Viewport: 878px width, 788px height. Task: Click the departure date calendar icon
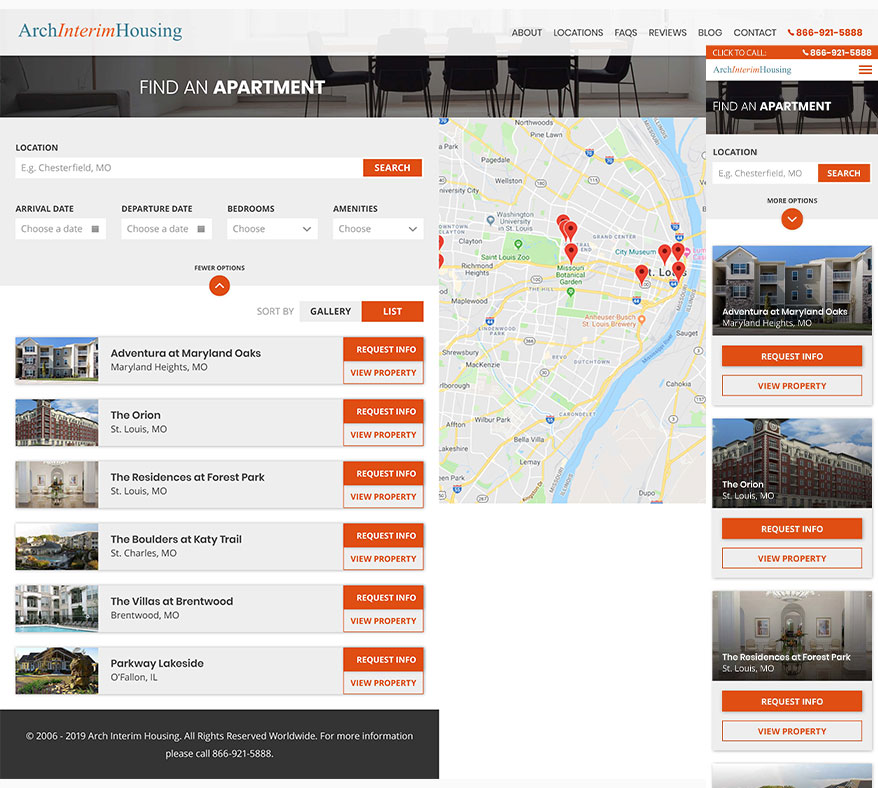point(201,229)
